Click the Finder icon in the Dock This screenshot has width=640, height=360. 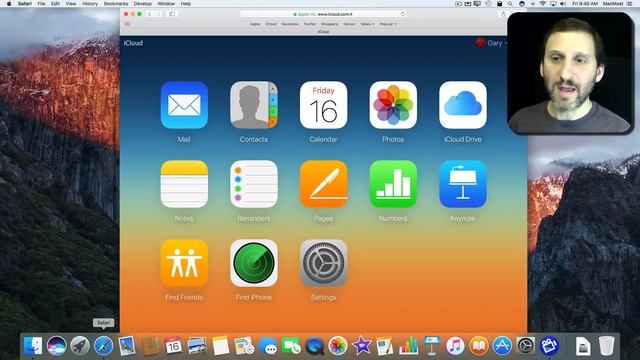click(33, 346)
